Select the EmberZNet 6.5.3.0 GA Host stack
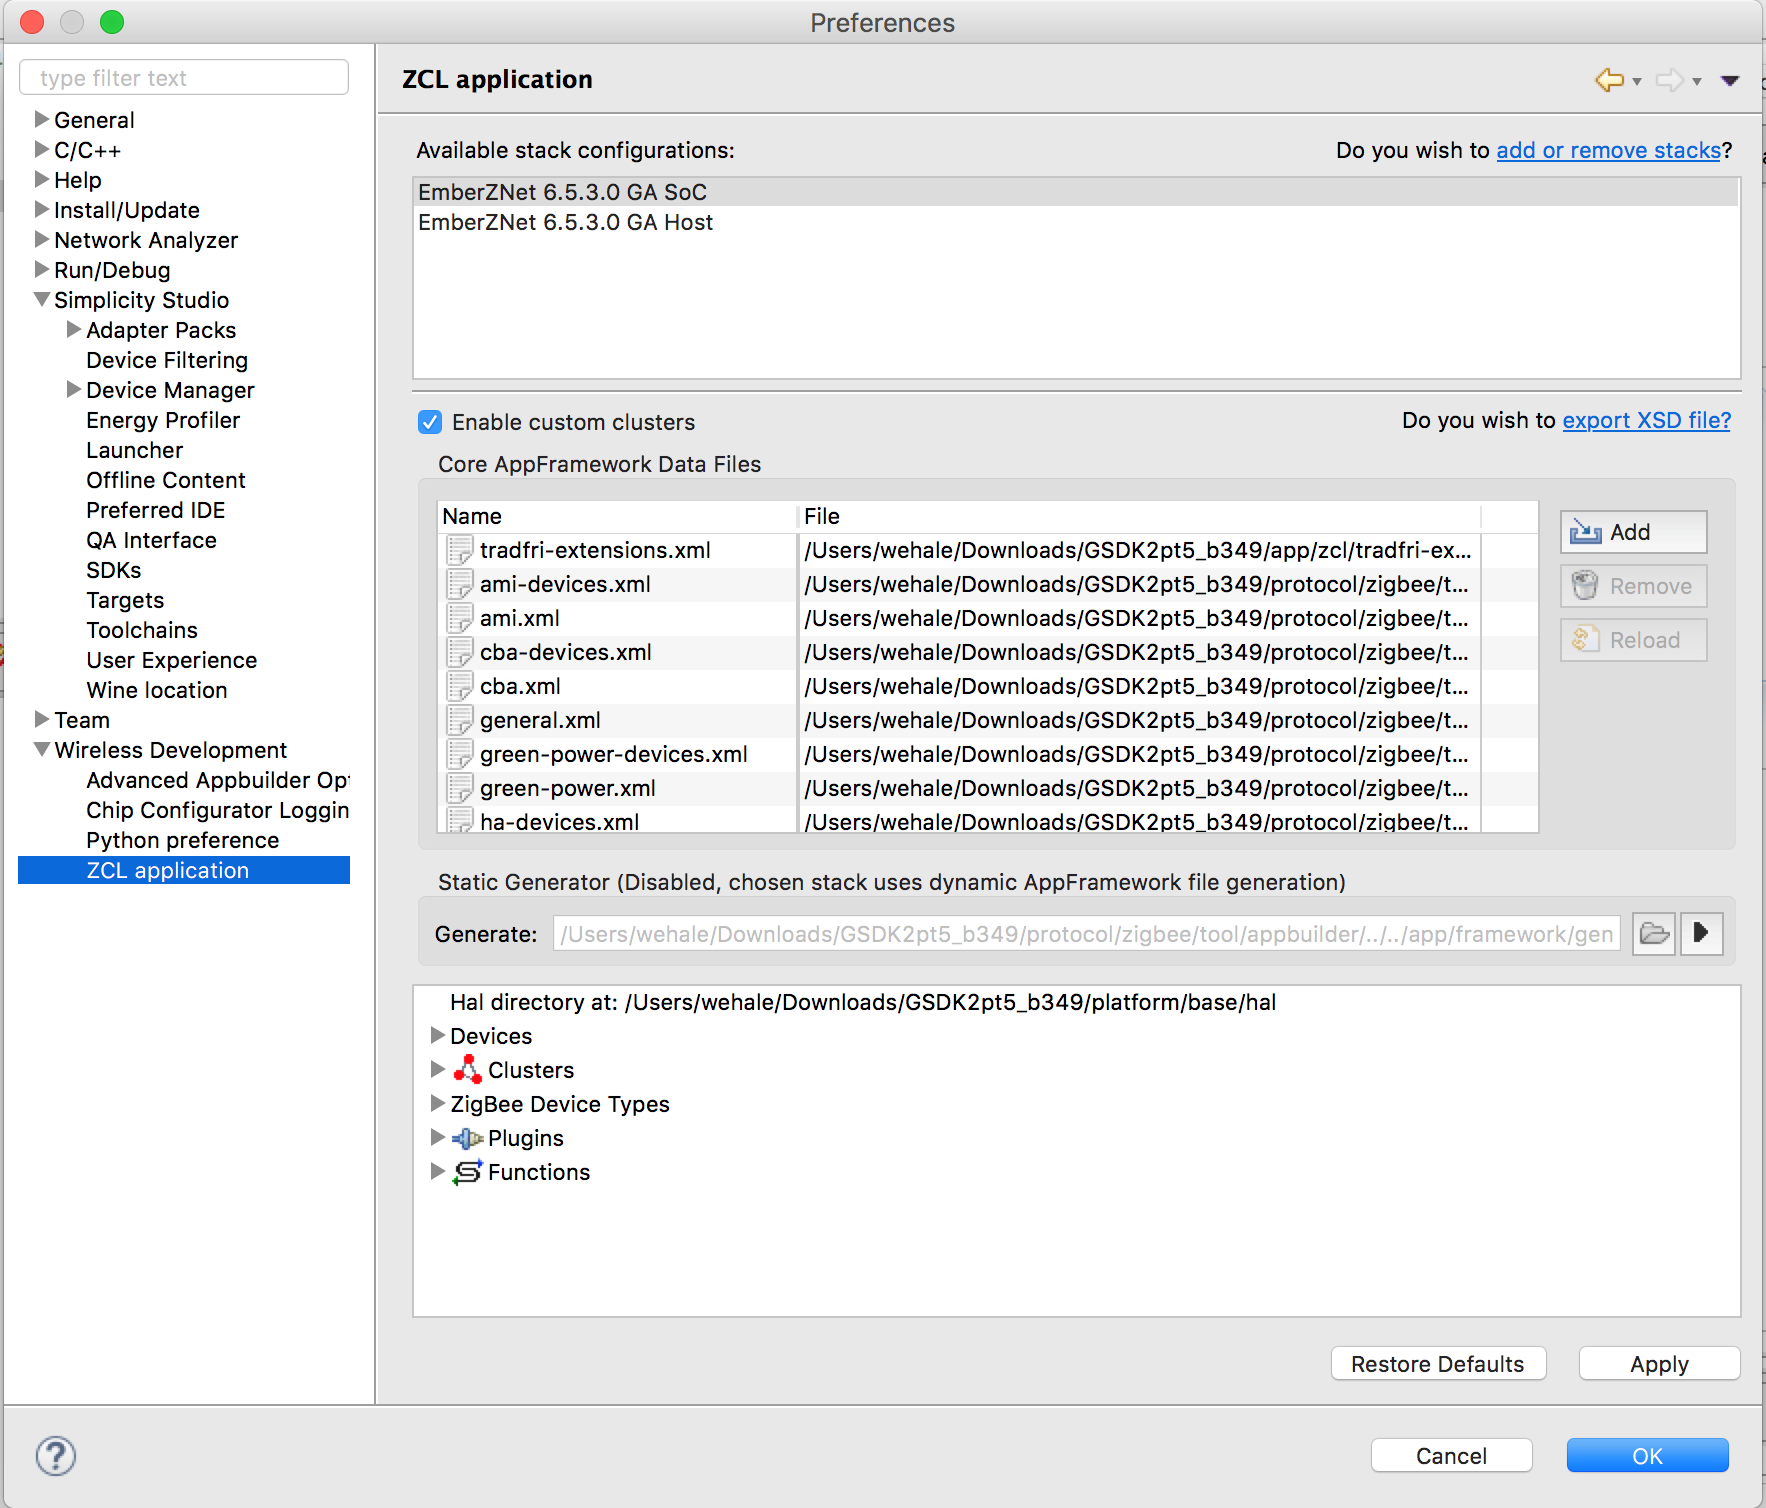 (566, 222)
